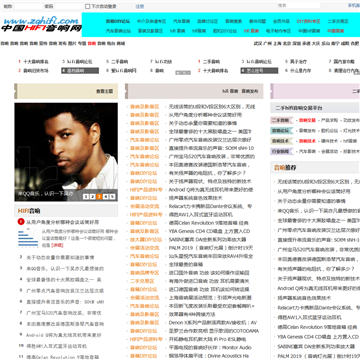This screenshot has width=360, height=360.
Task: Open 音响及影音区 in the navigation bar's second row
Action: (150, 31)
